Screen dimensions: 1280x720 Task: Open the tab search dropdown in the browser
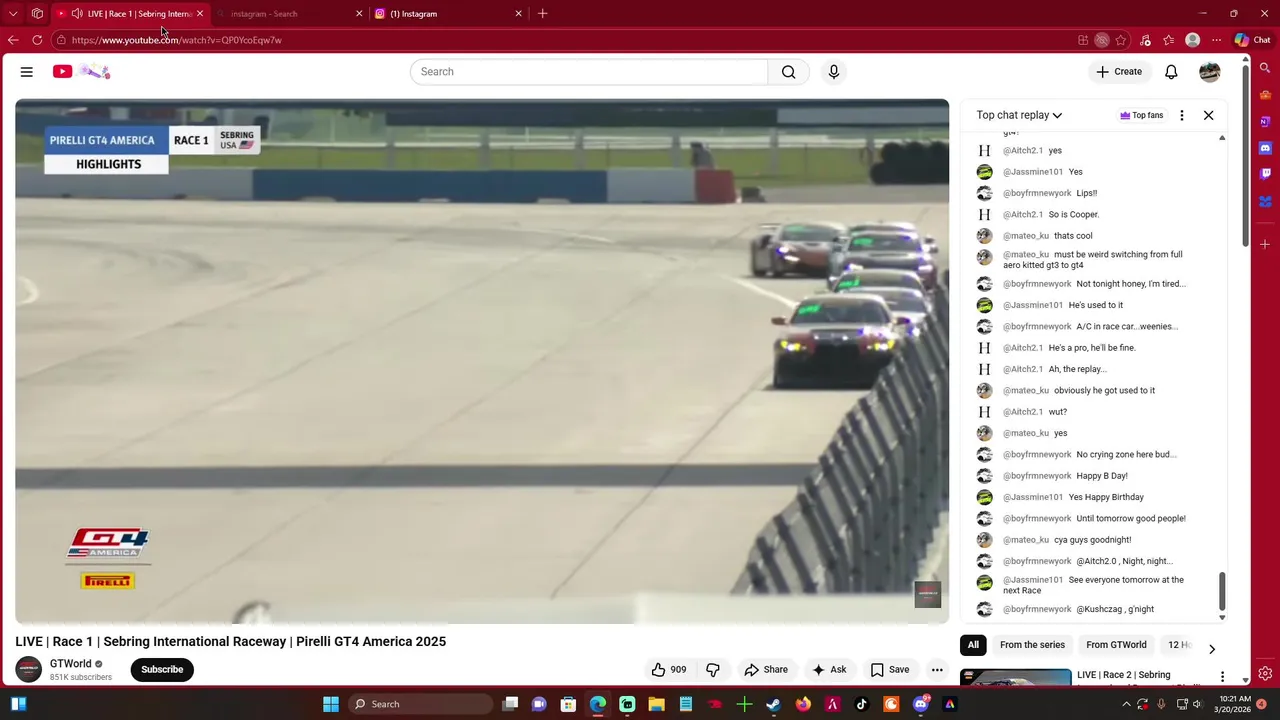click(13, 14)
